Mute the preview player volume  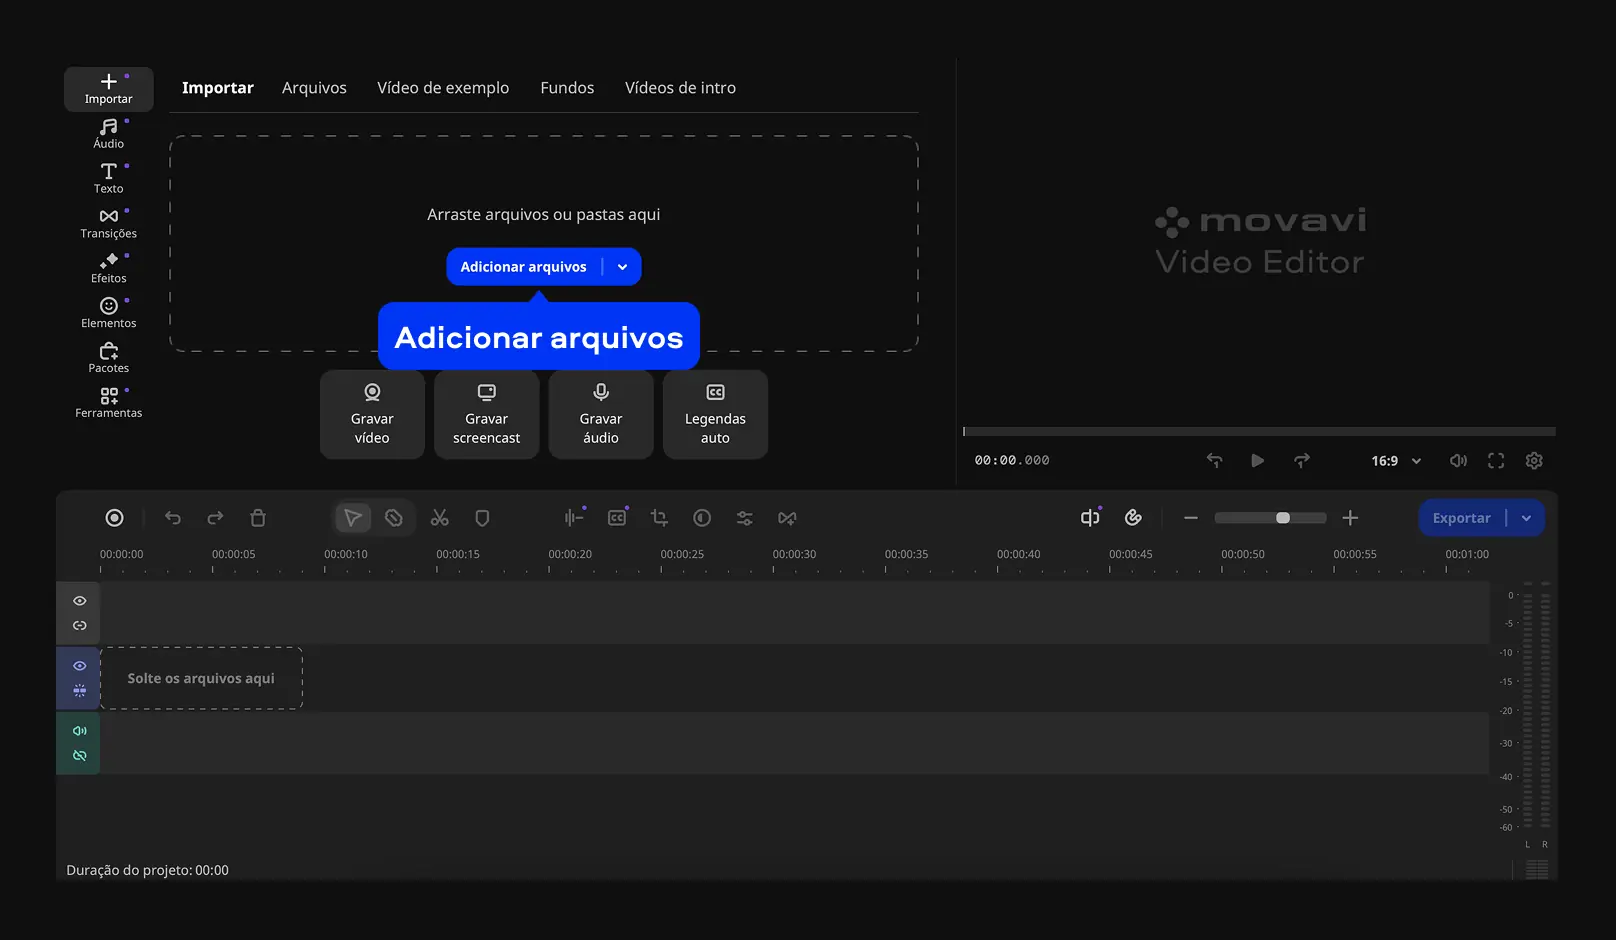1458,461
